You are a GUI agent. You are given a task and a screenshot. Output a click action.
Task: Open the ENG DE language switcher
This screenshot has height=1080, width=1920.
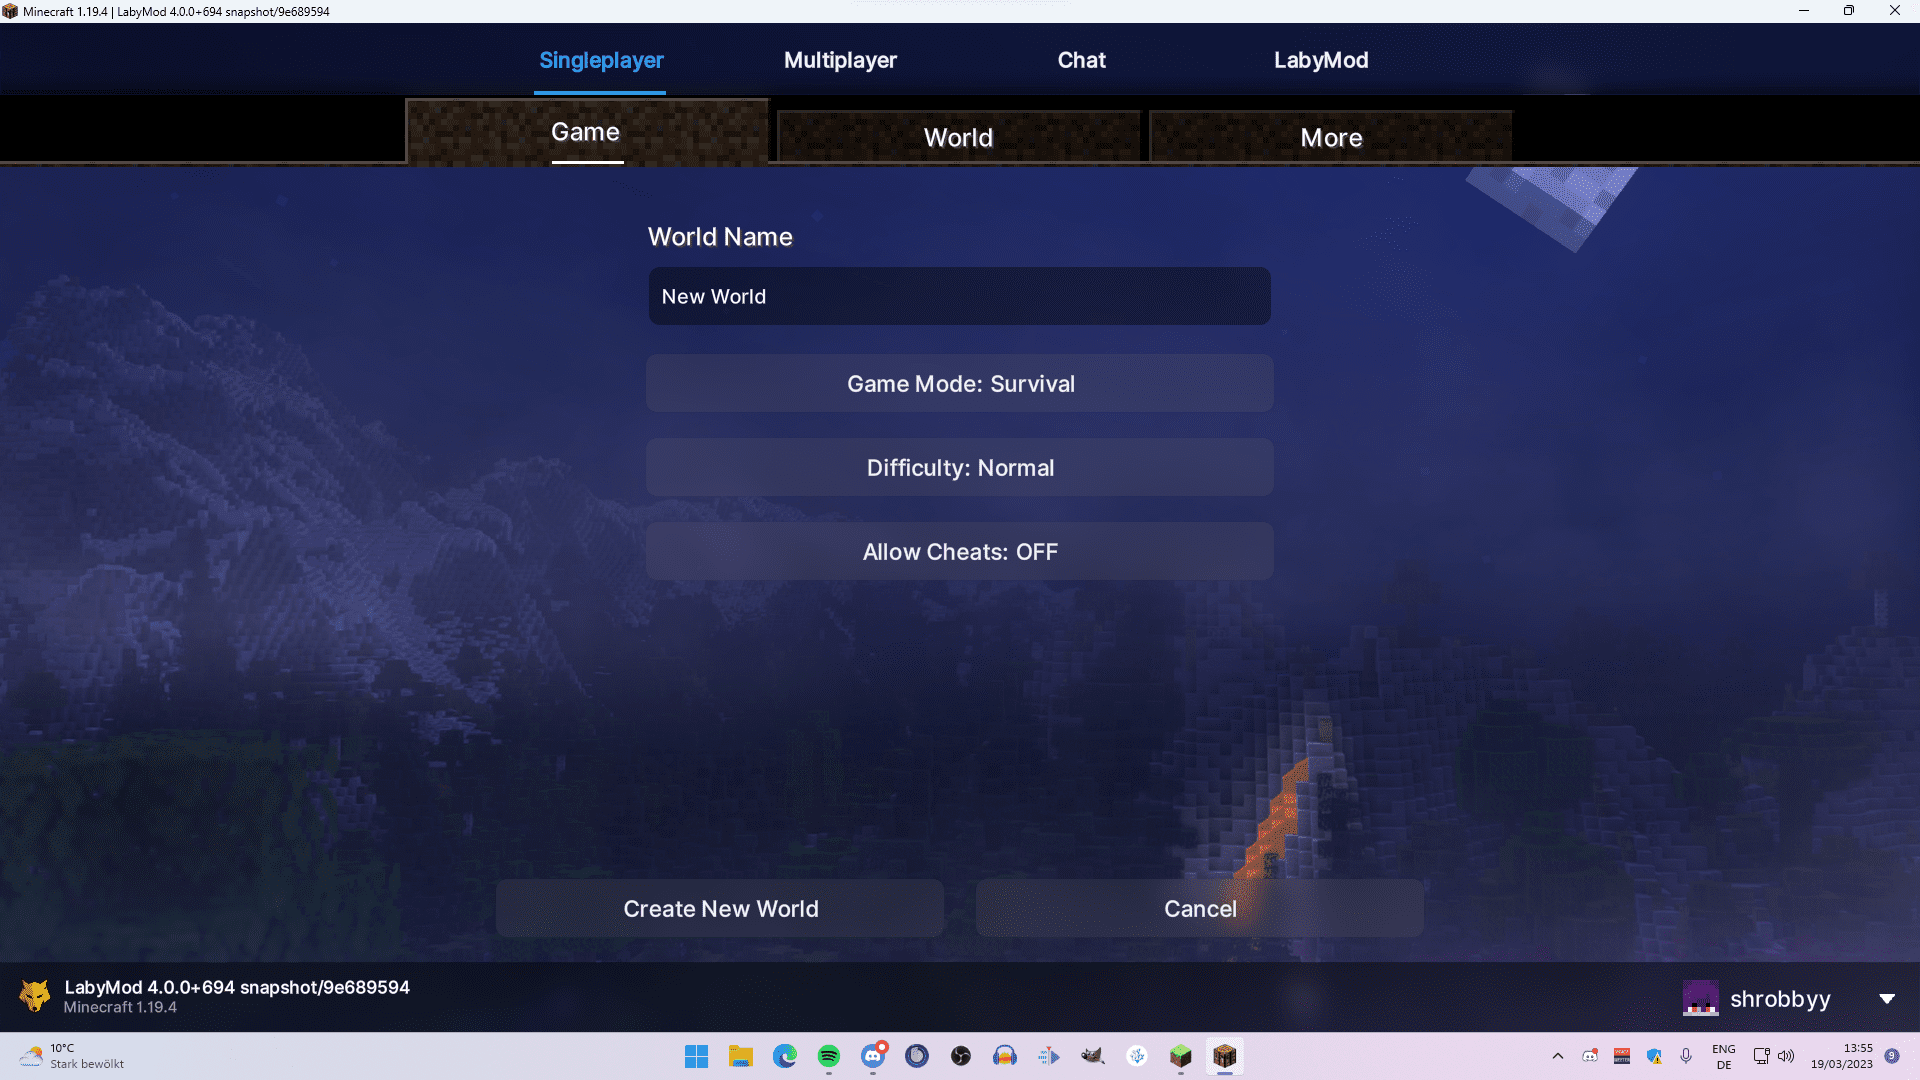(1723, 1055)
